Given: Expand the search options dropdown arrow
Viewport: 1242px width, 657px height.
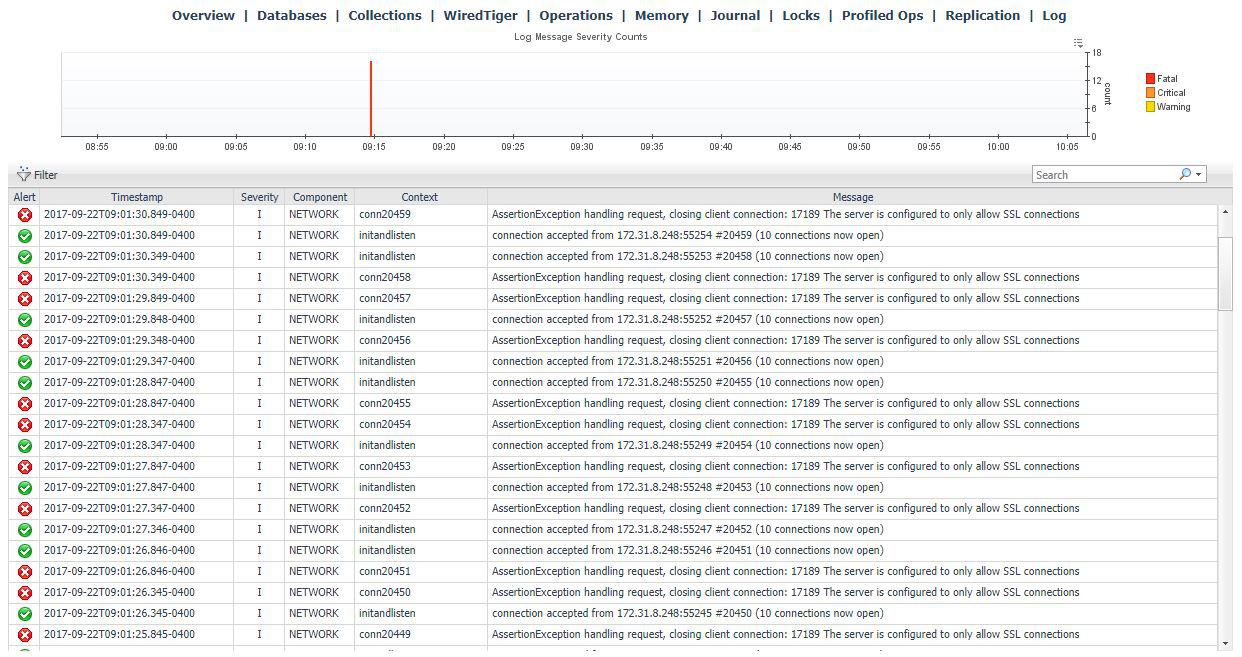Looking at the screenshot, I should pyautogui.click(x=1198, y=174).
